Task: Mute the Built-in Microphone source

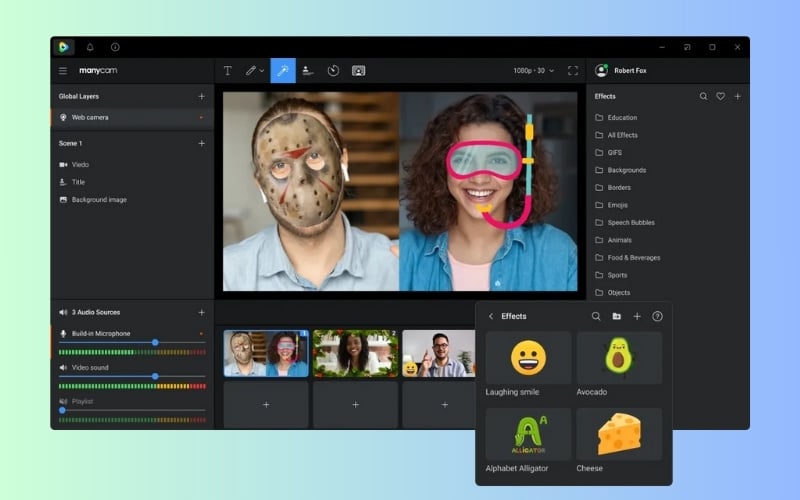Action: pyautogui.click(x=63, y=333)
